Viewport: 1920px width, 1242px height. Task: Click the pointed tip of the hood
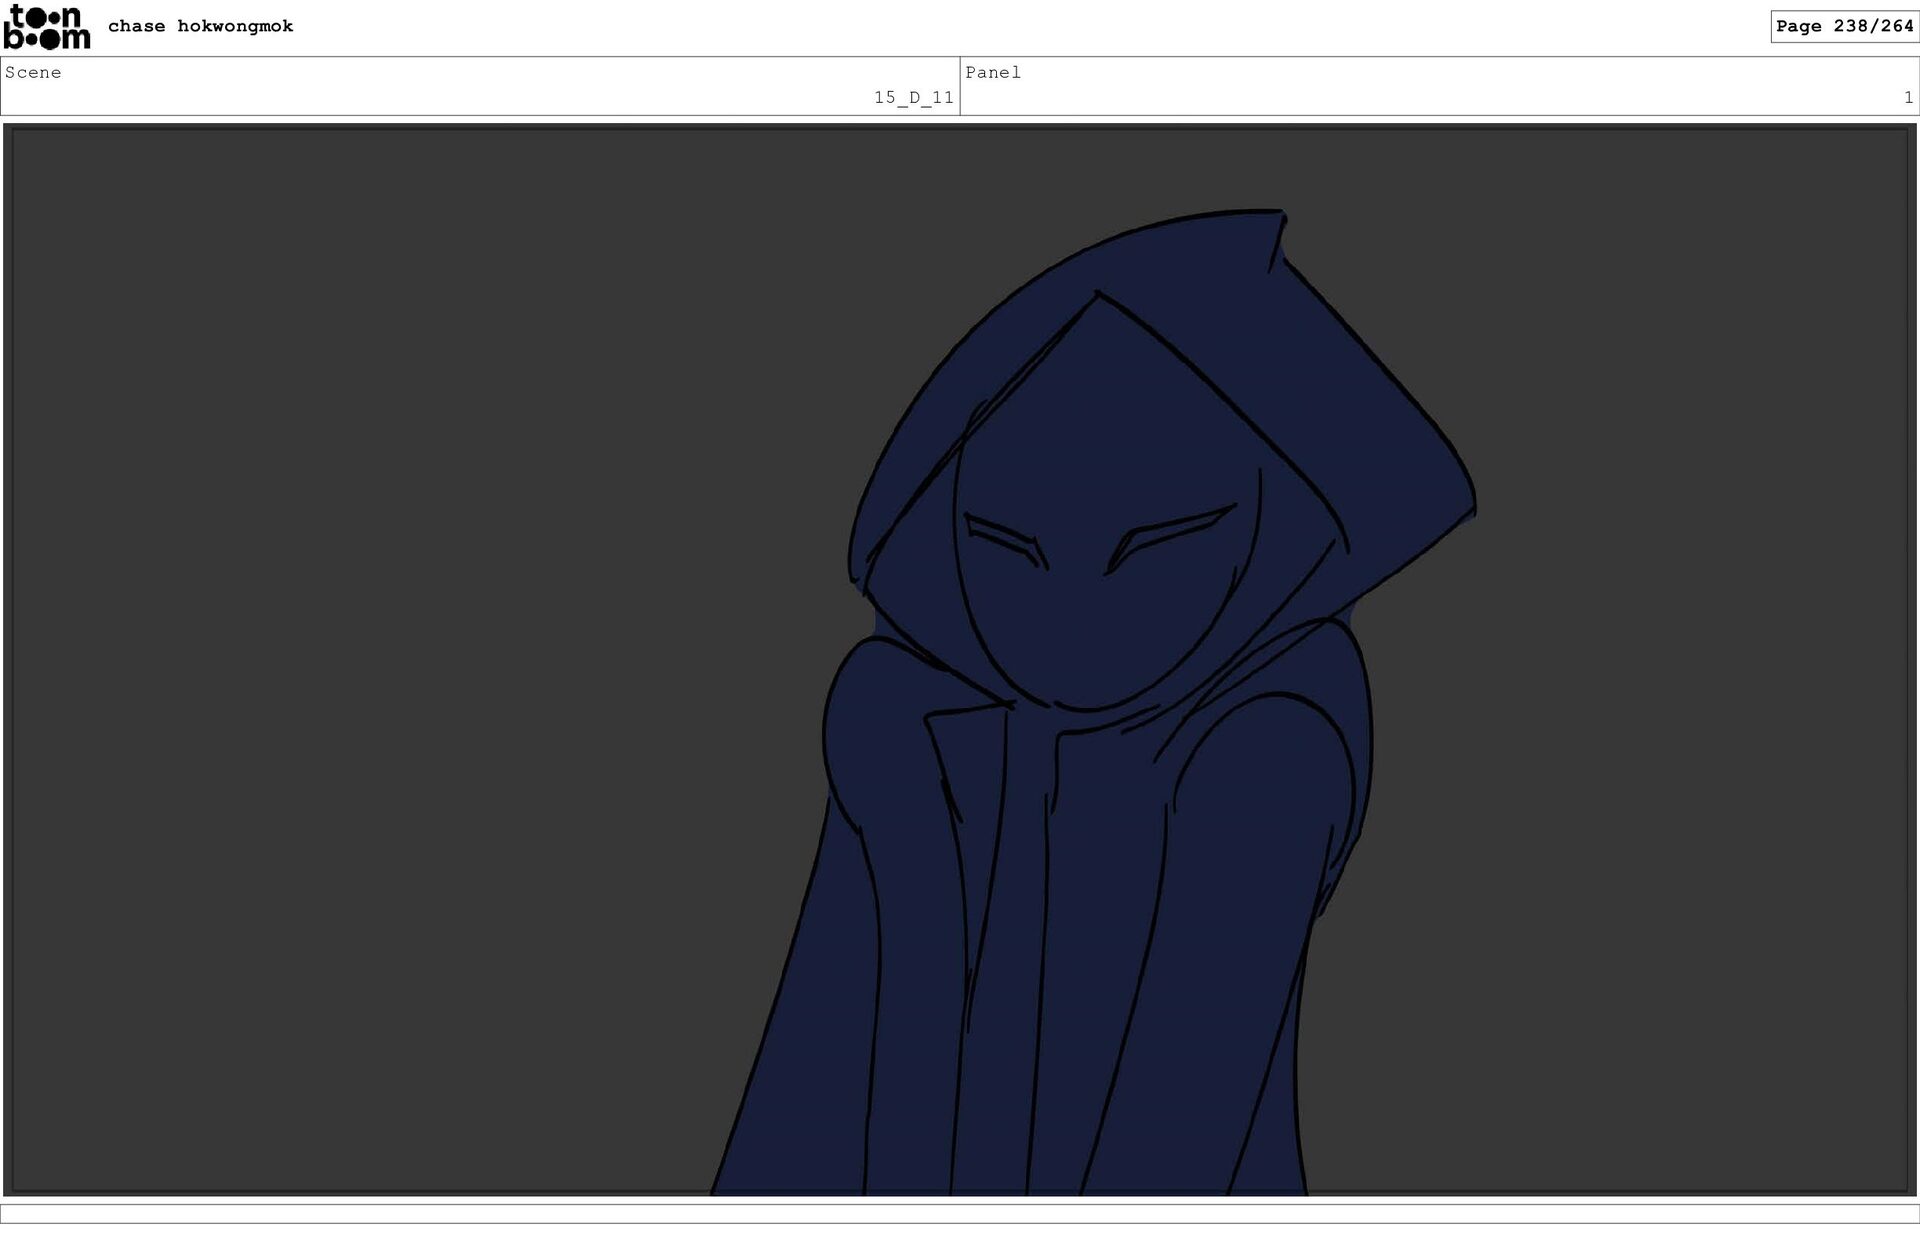point(1280,215)
